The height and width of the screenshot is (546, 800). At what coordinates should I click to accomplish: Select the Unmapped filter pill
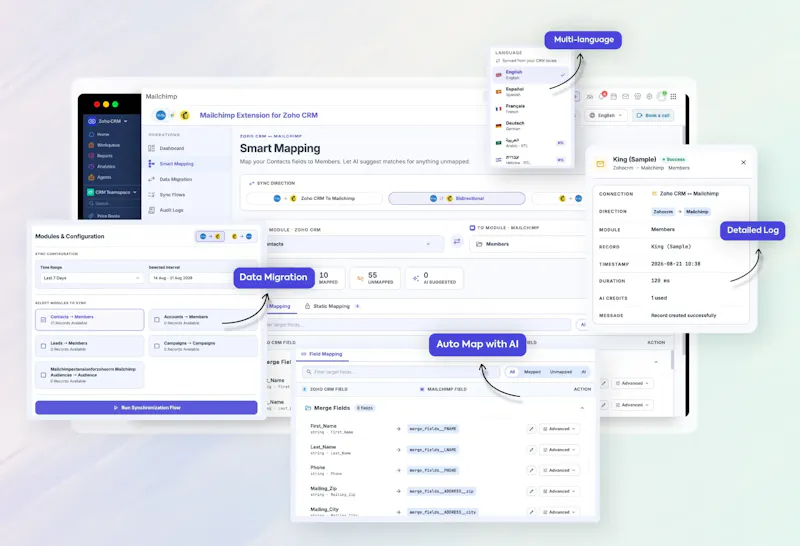coord(561,372)
